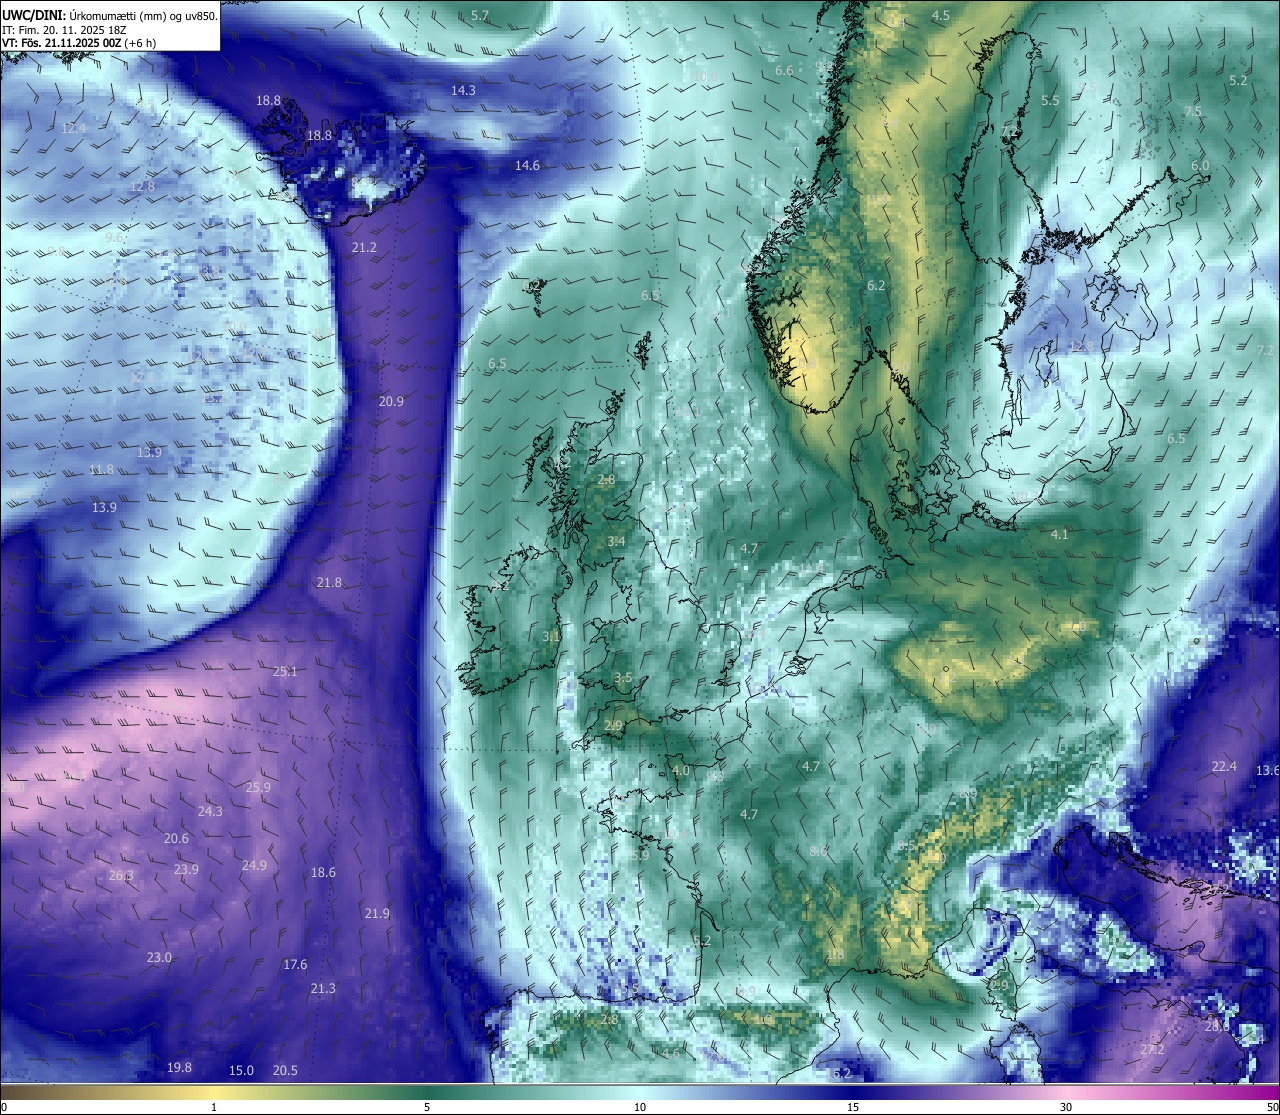Image resolution: width=1280 pixels, height=1115 pixels.
Task: Click the 23.0 value label
Action: pyautogui.click(x=159, y=957)
